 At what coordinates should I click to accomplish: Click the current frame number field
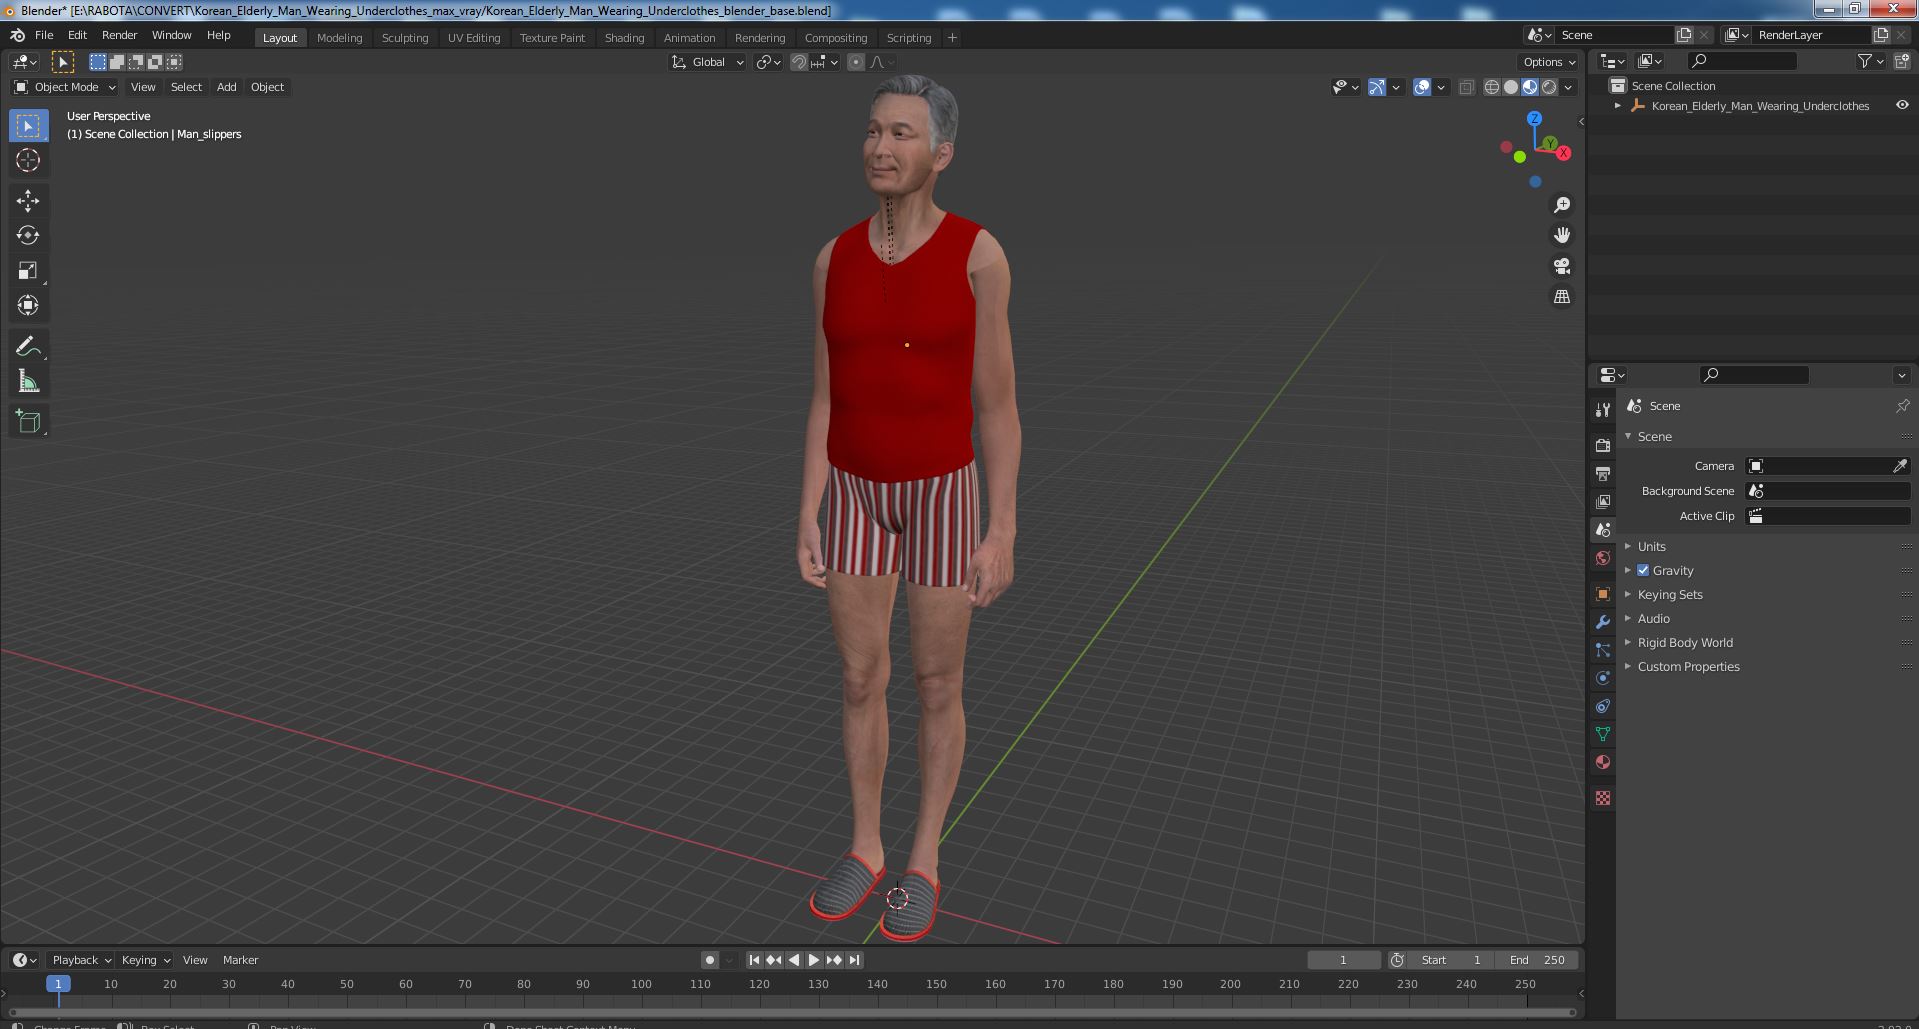tap(1343, 960)
